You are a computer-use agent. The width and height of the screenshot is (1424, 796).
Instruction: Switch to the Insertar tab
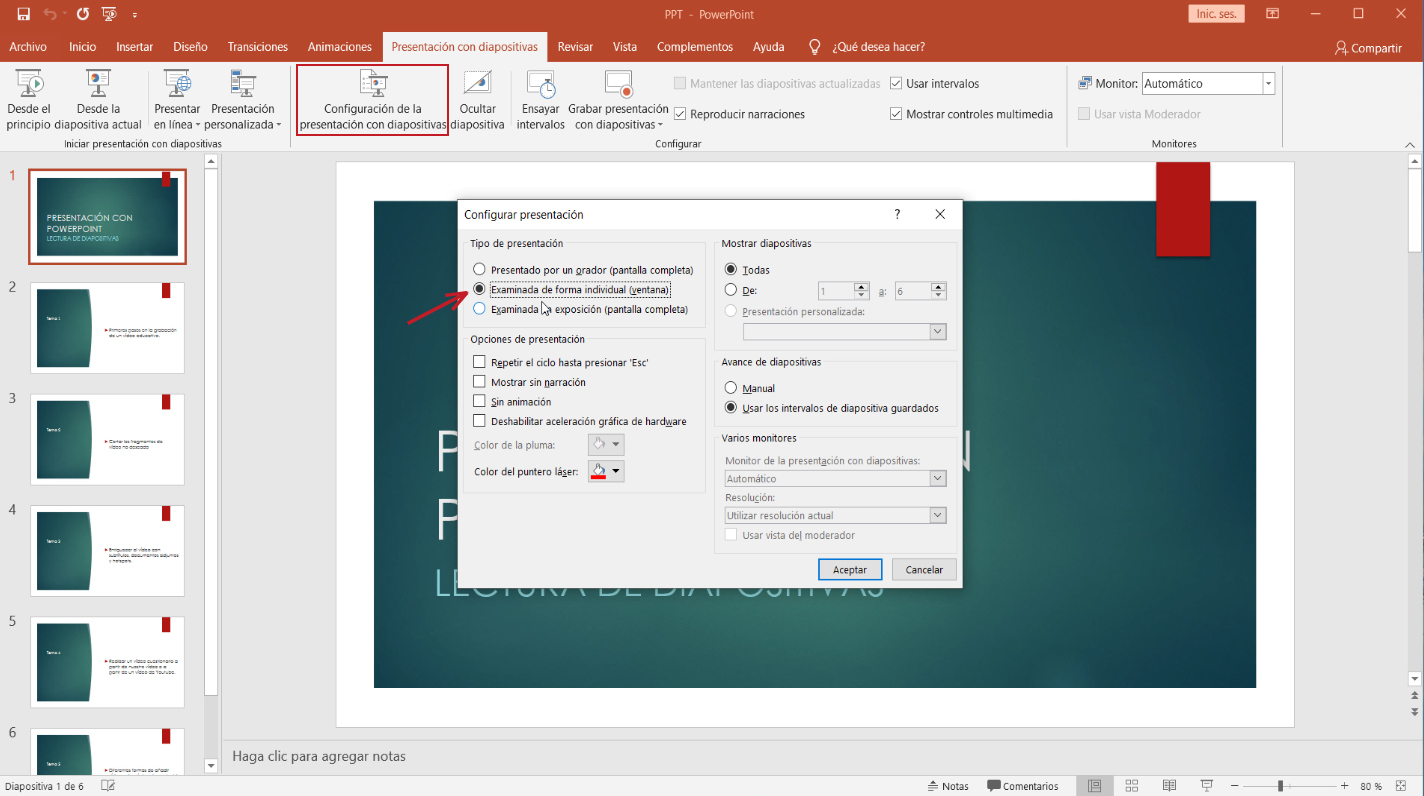coord(135,47)
